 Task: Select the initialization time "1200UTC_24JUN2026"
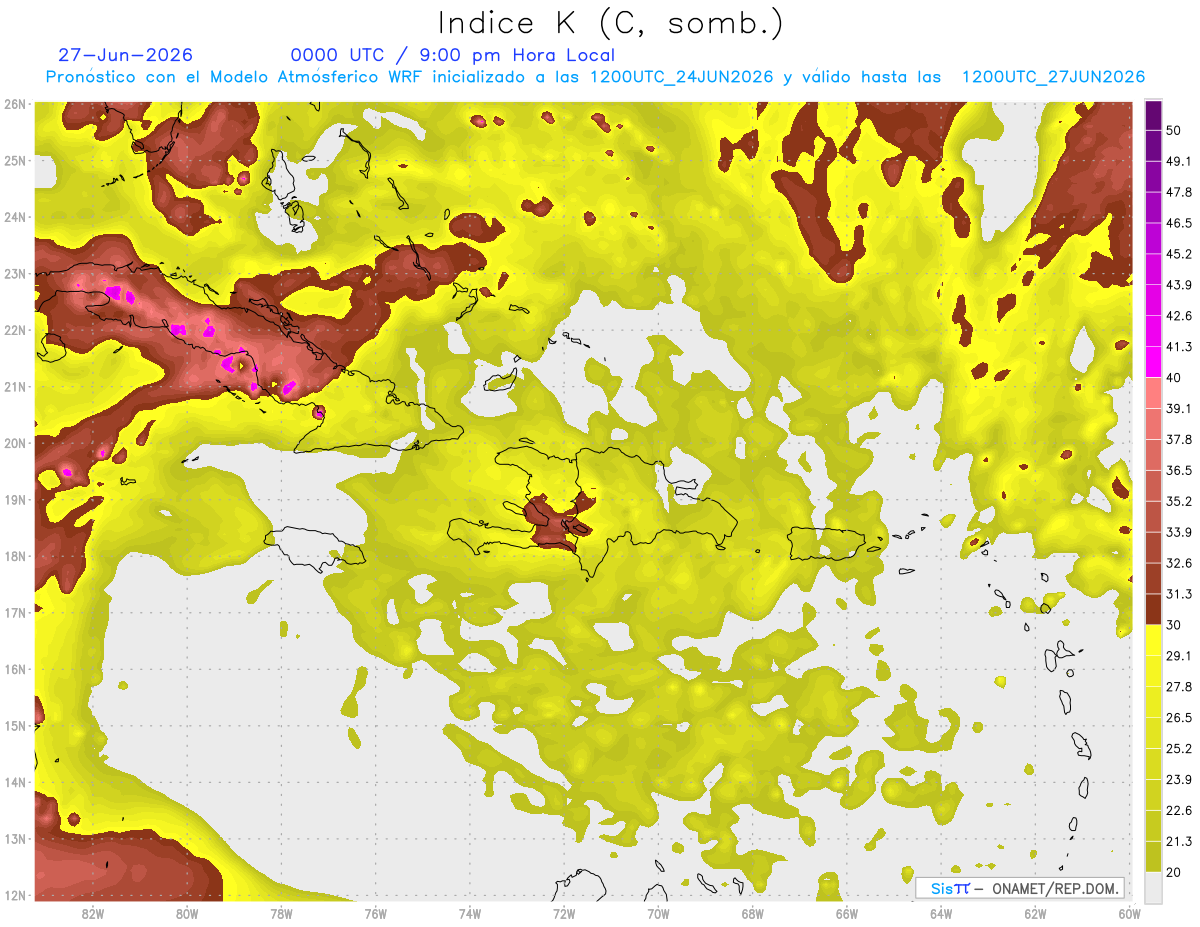click(x=682, y=77)
